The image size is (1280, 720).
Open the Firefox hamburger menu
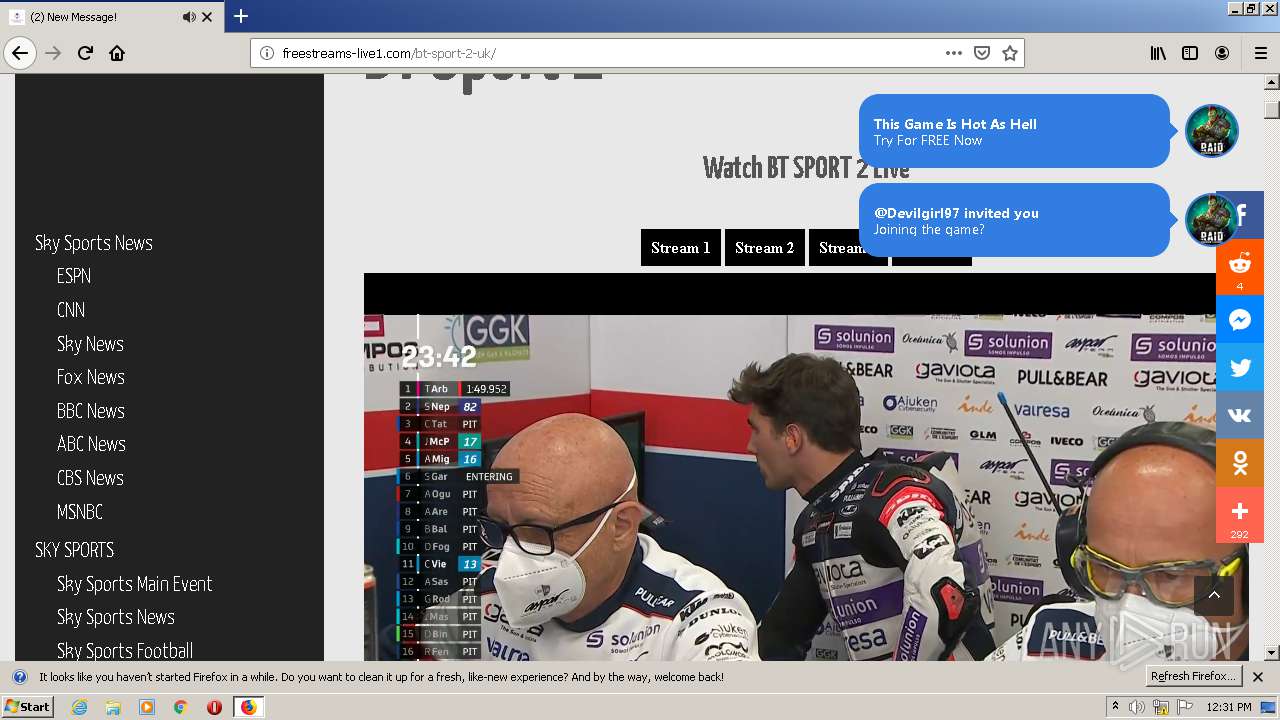click(1260, 53)
